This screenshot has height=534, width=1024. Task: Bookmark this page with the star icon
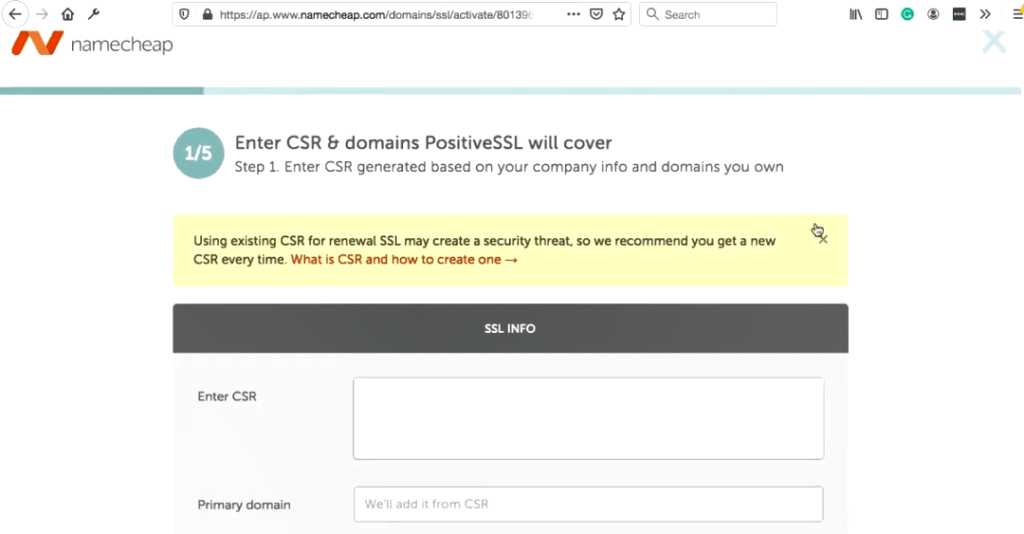(619, 14)
